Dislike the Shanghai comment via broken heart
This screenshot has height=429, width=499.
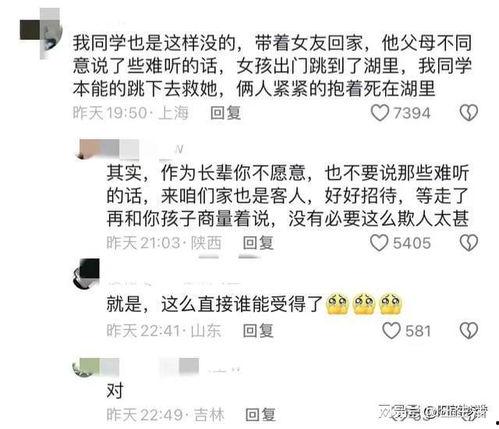469,113
